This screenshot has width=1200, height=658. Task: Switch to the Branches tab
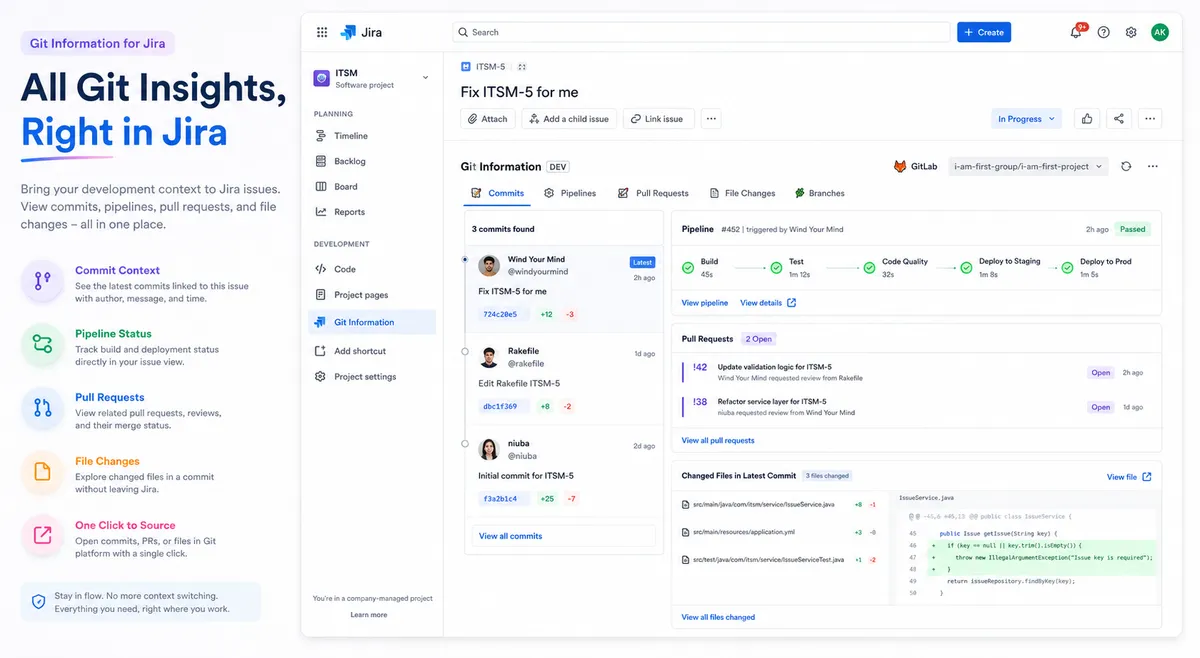coord(819,193)
